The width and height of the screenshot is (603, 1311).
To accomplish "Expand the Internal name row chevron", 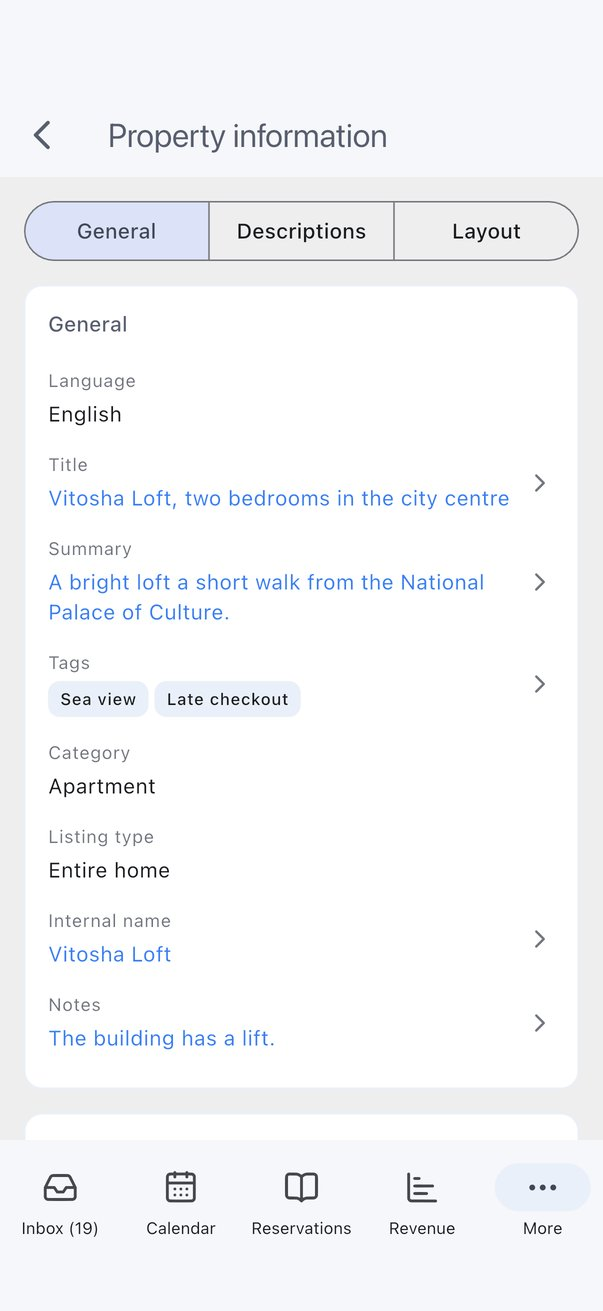I will coord(540,939).
